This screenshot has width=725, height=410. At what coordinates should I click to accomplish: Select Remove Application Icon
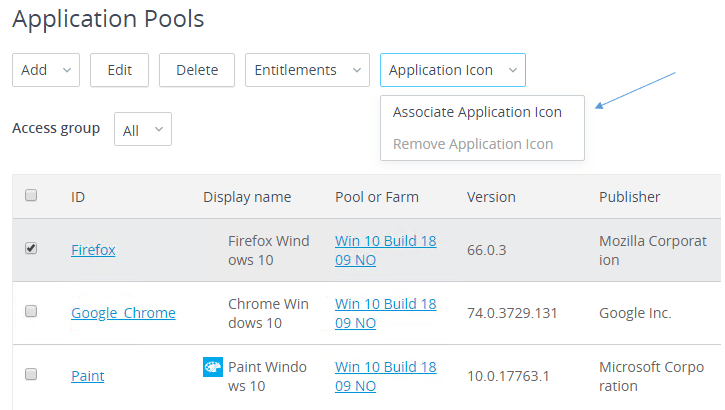pyautogui.click(x=473, y=144)
